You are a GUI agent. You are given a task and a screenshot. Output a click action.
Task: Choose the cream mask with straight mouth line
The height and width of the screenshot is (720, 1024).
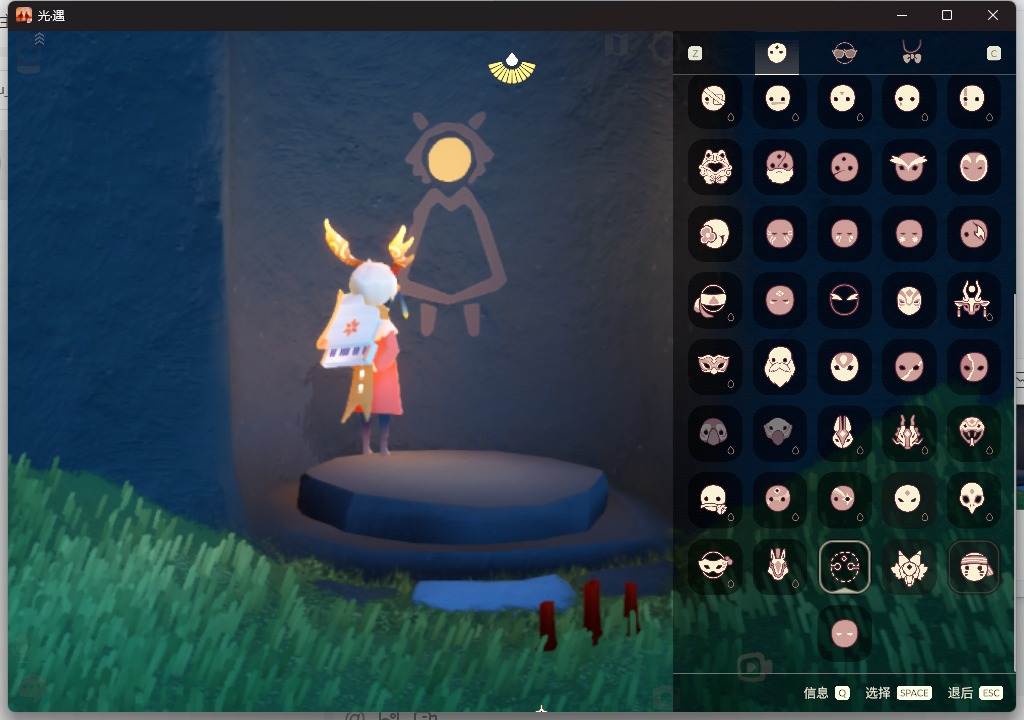[778, 100]
